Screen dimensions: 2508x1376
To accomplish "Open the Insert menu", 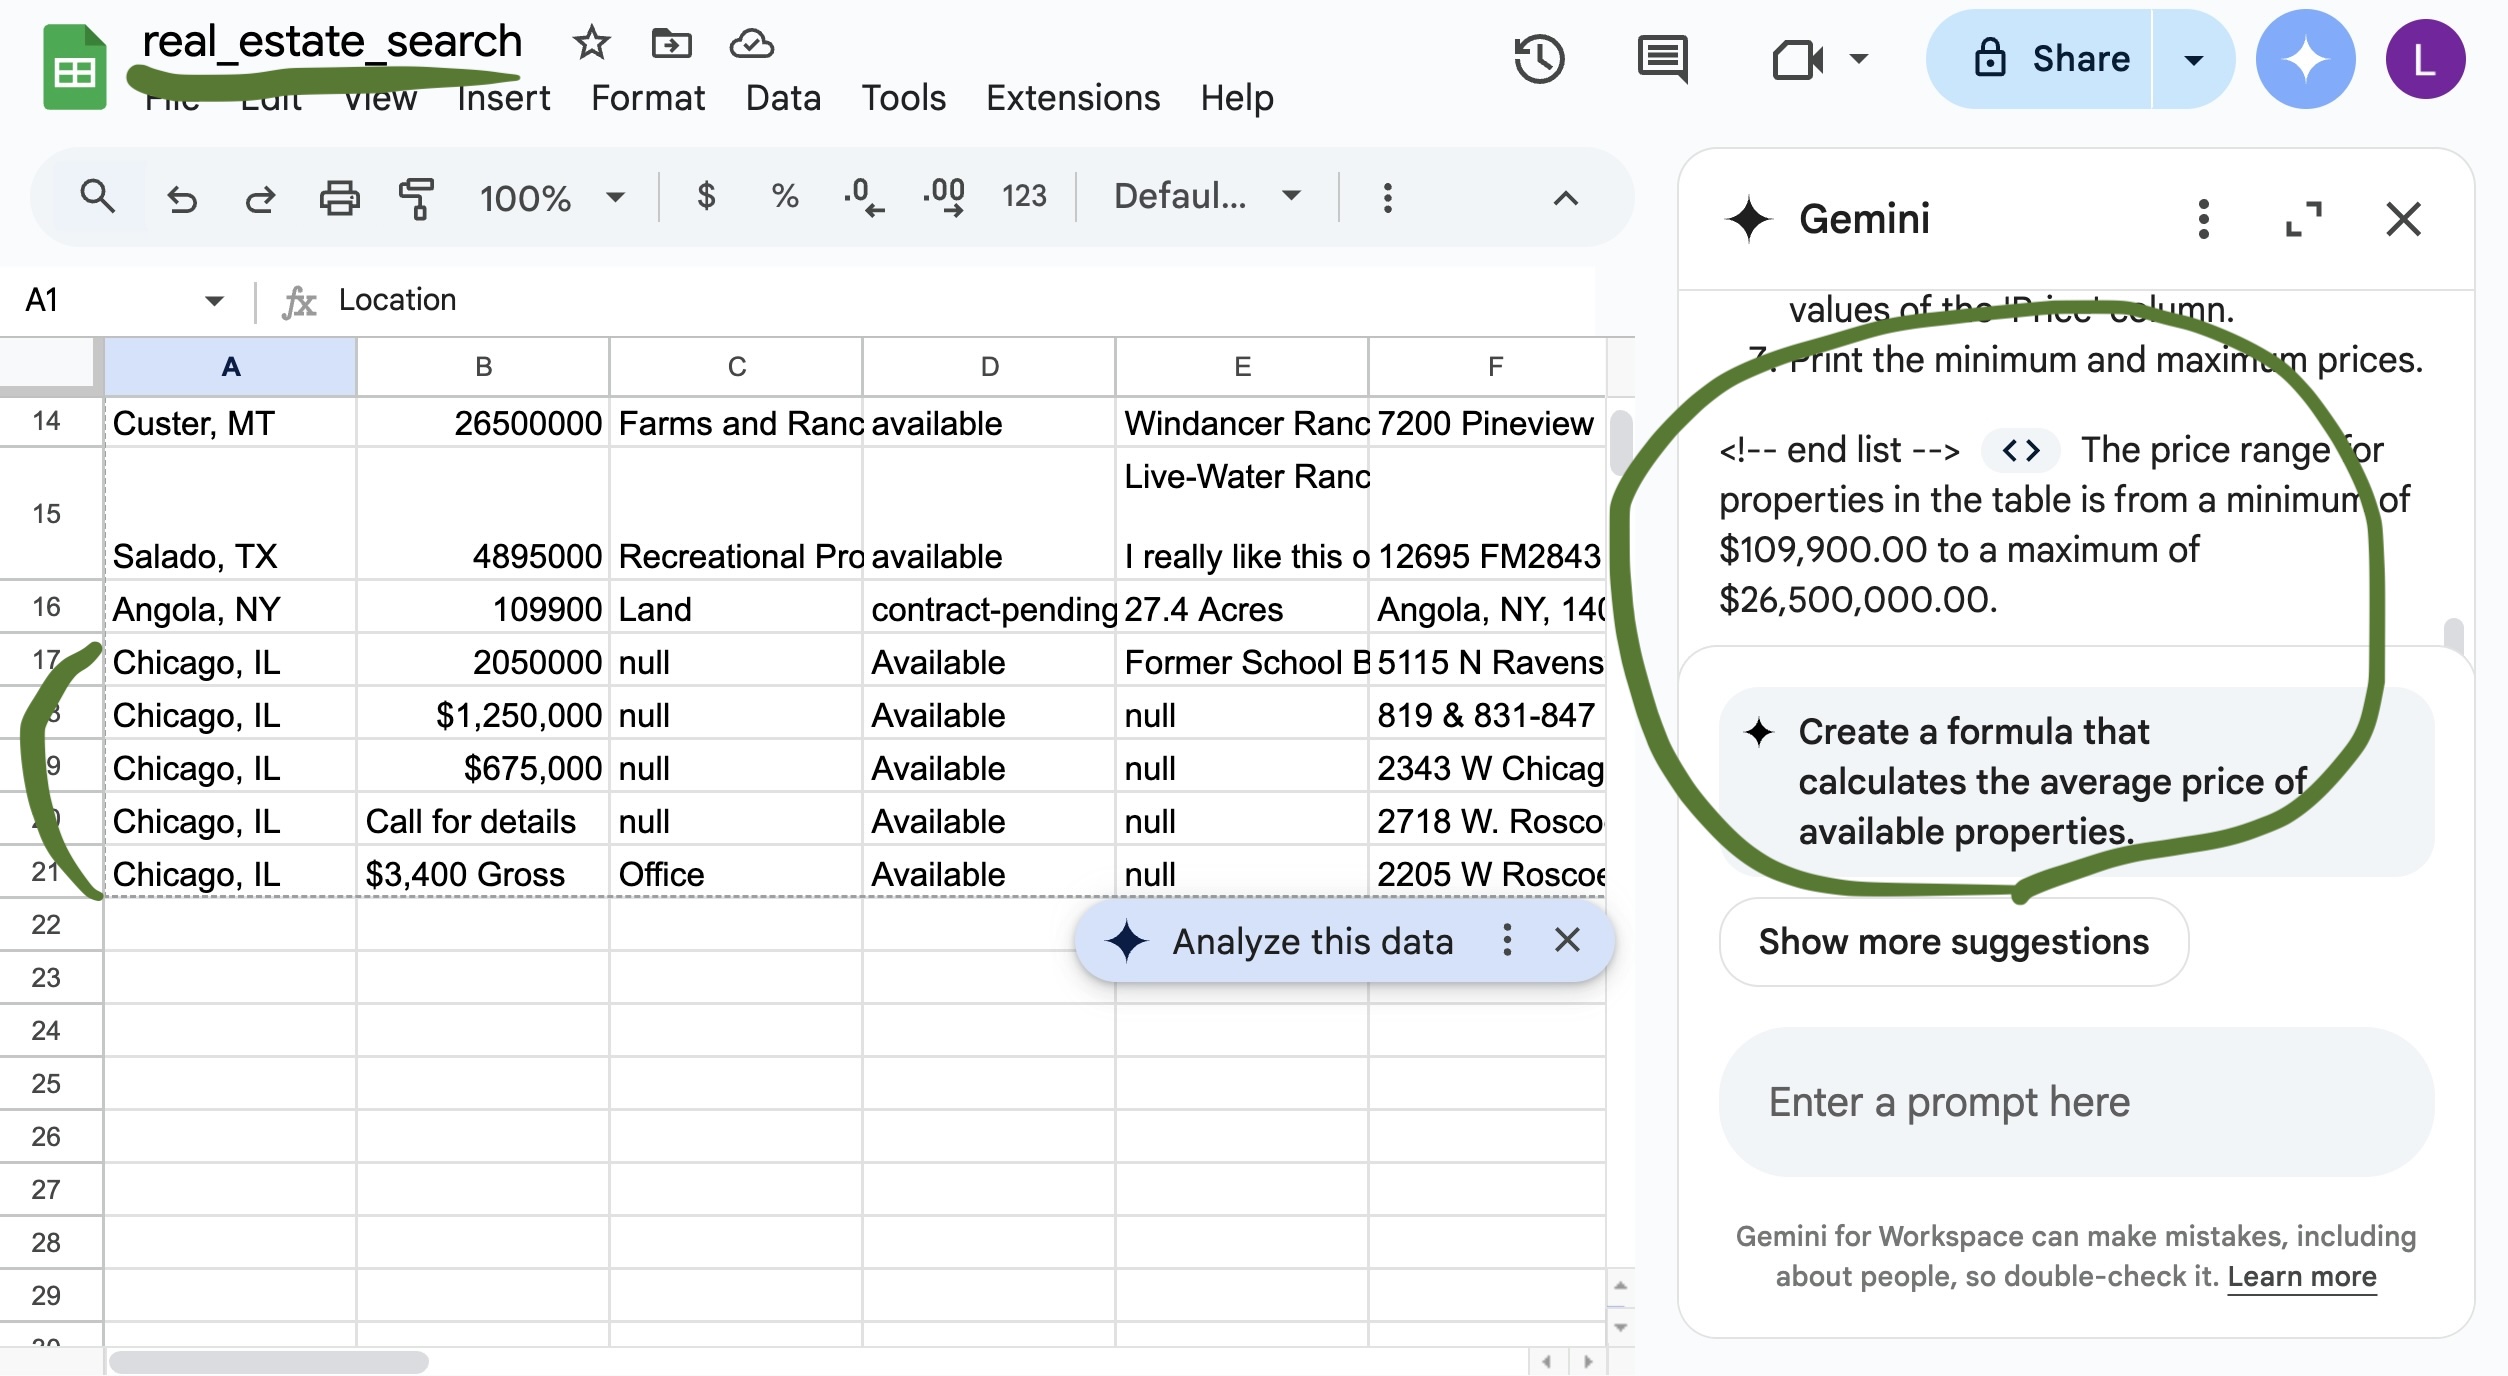I will 503,98.
